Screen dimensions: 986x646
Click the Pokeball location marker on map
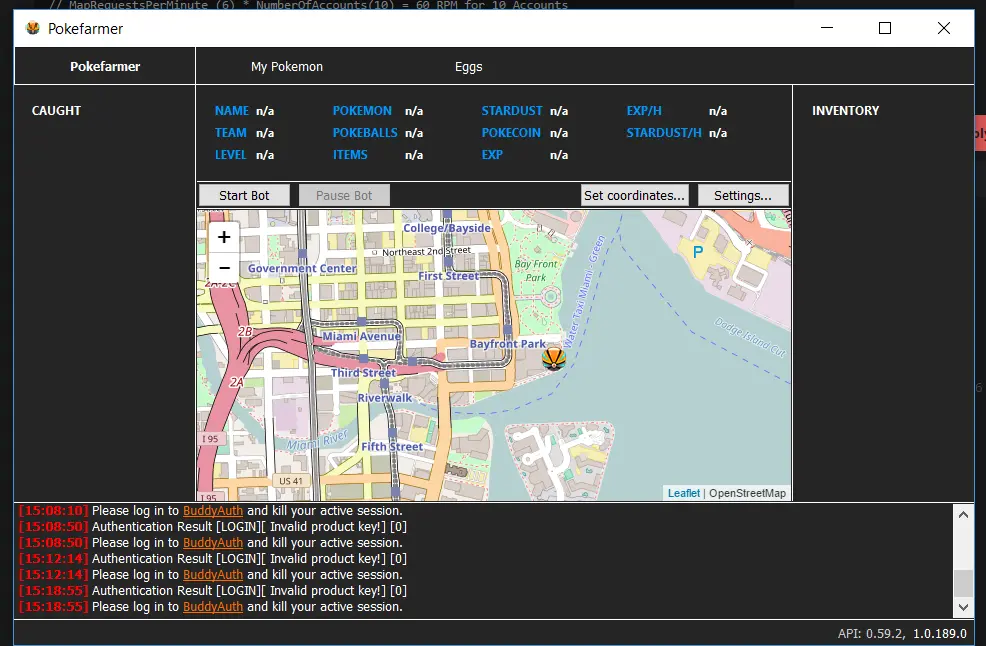click(553, 358)
